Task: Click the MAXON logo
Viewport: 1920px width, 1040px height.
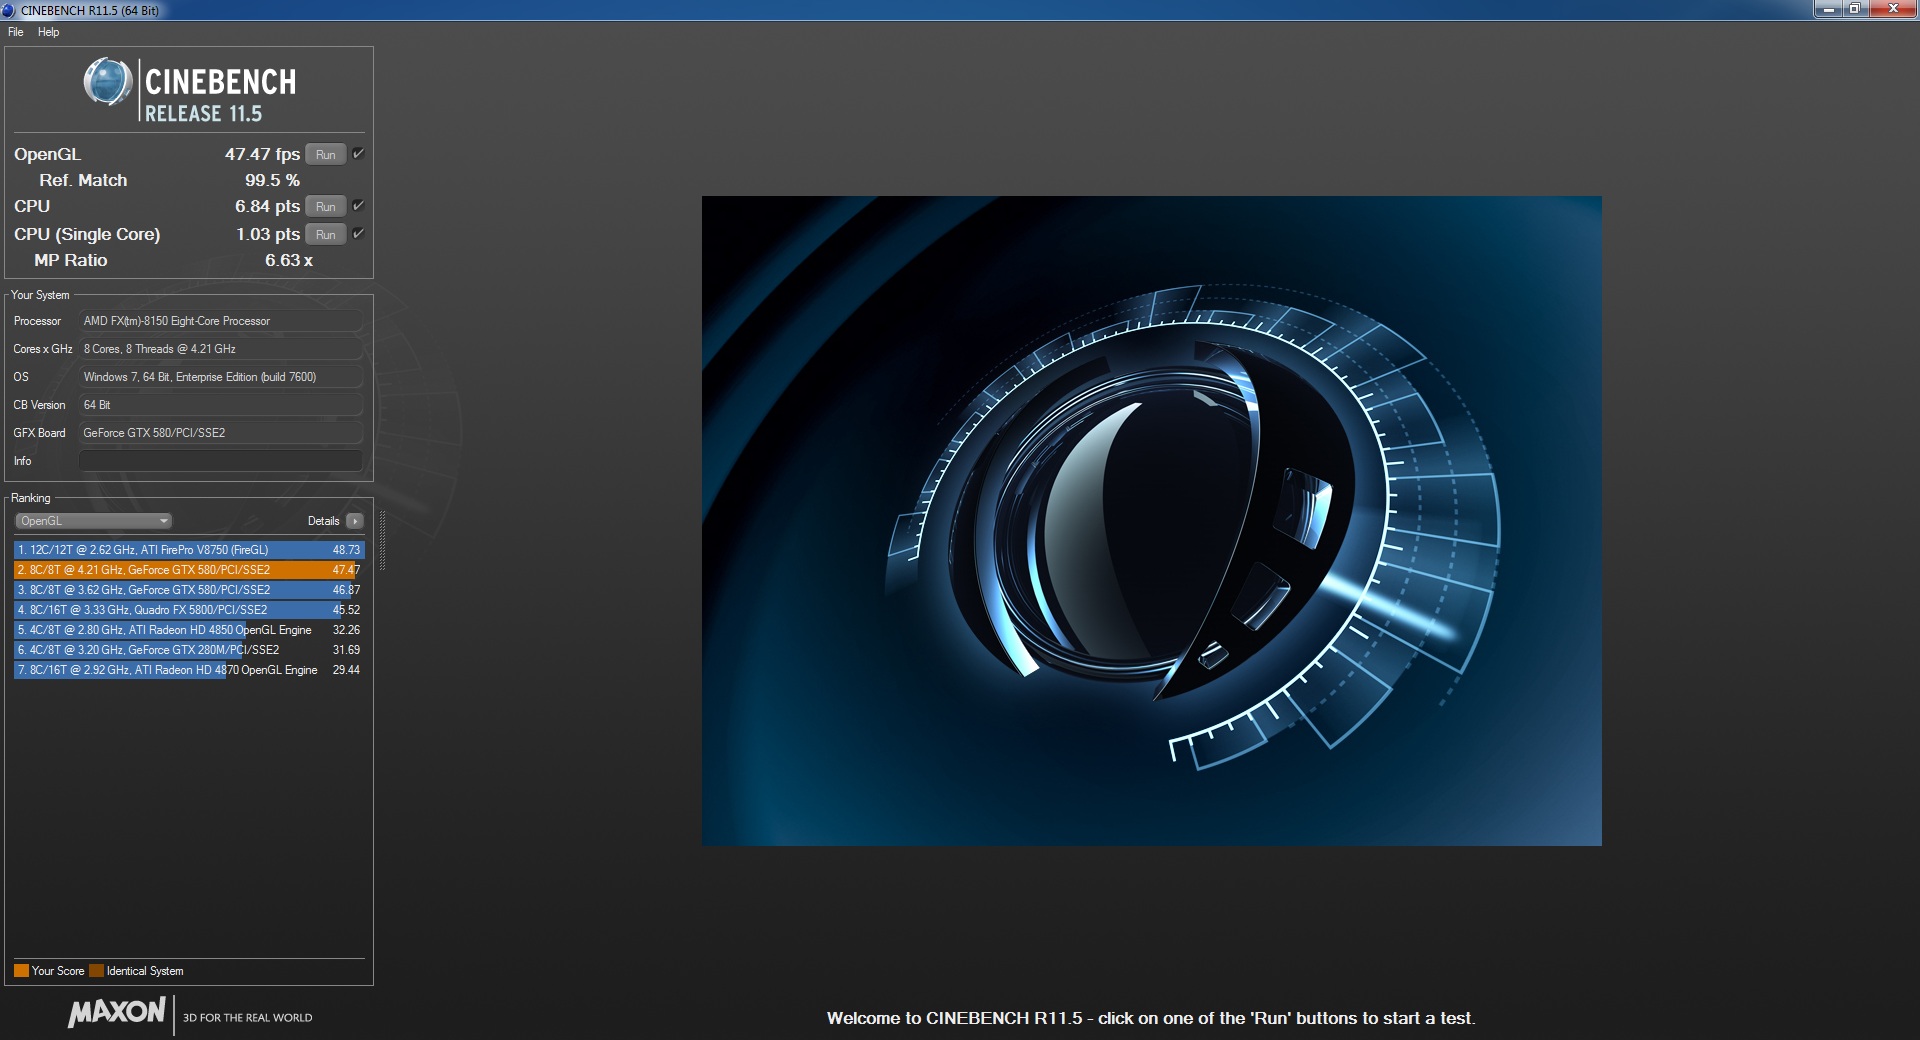Action: tap(116, 1012)
